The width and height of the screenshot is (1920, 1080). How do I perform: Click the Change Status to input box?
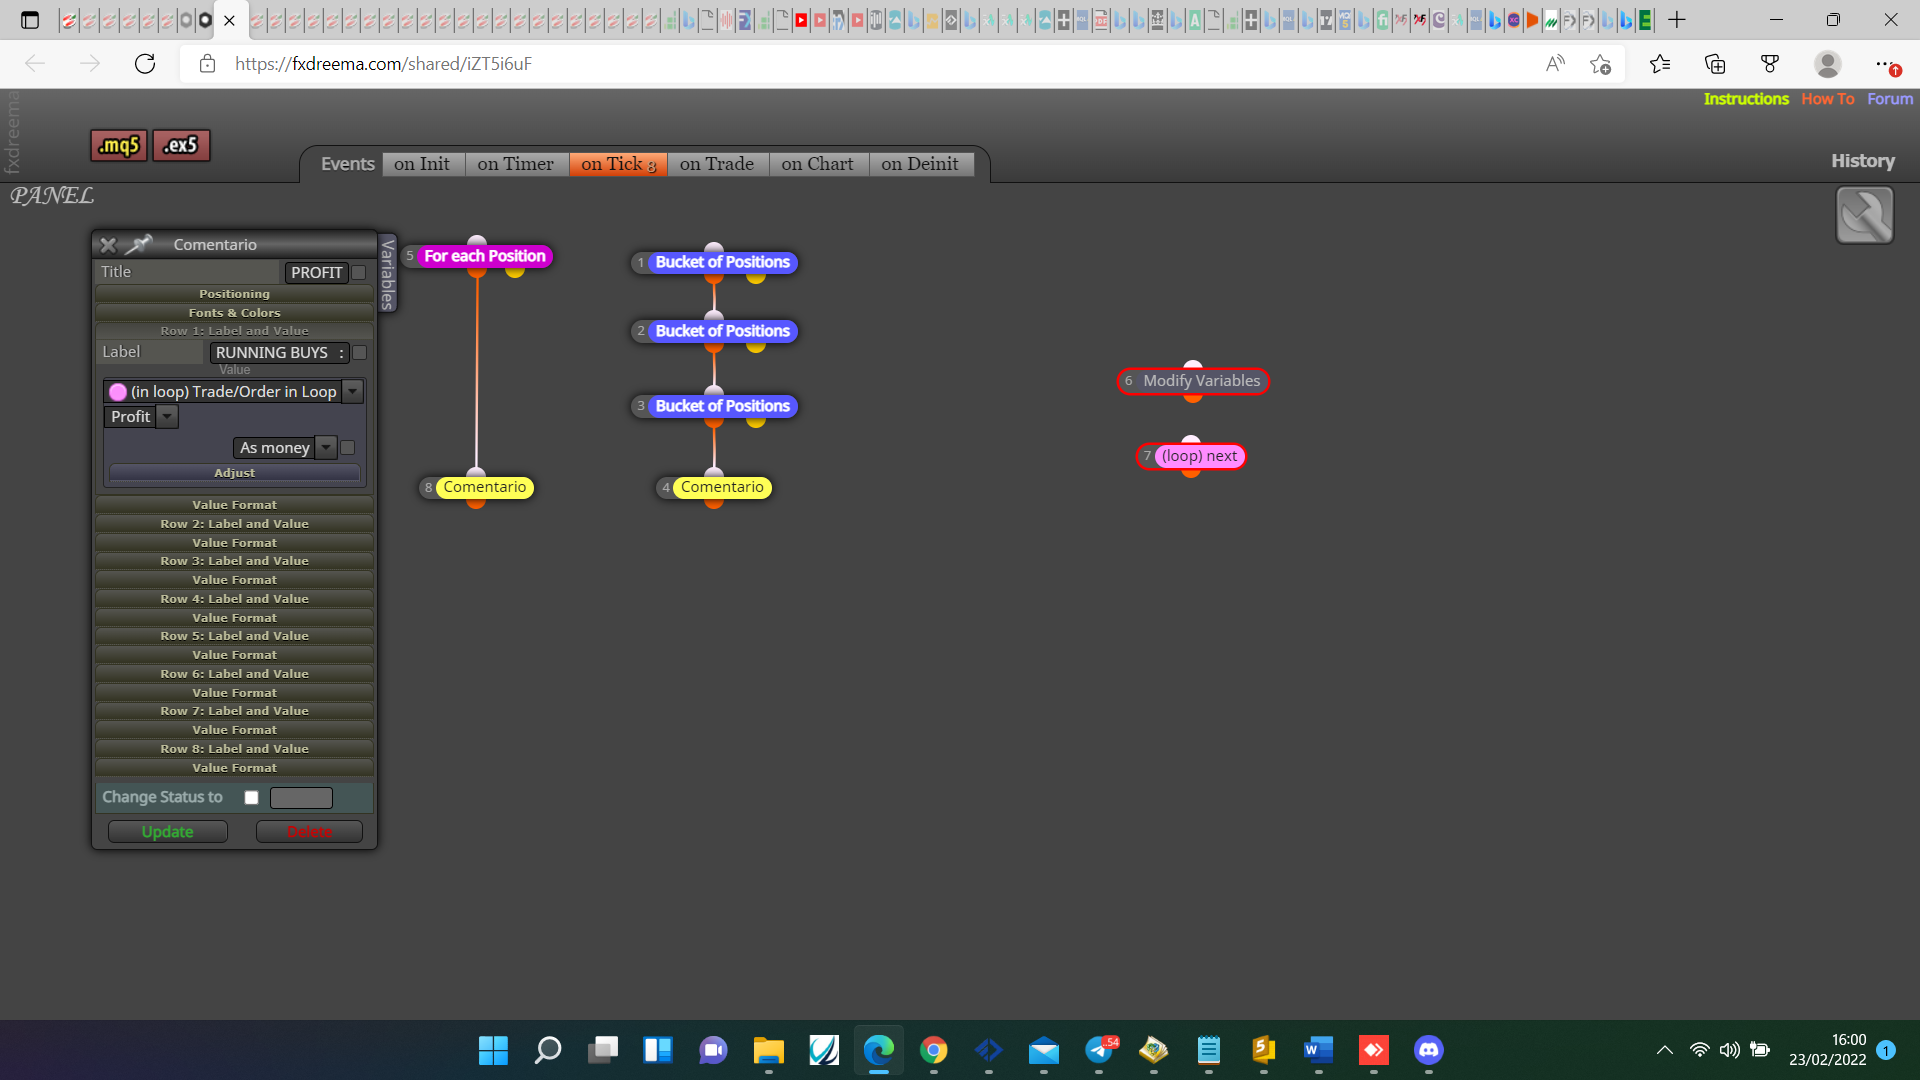pos(301,797)
